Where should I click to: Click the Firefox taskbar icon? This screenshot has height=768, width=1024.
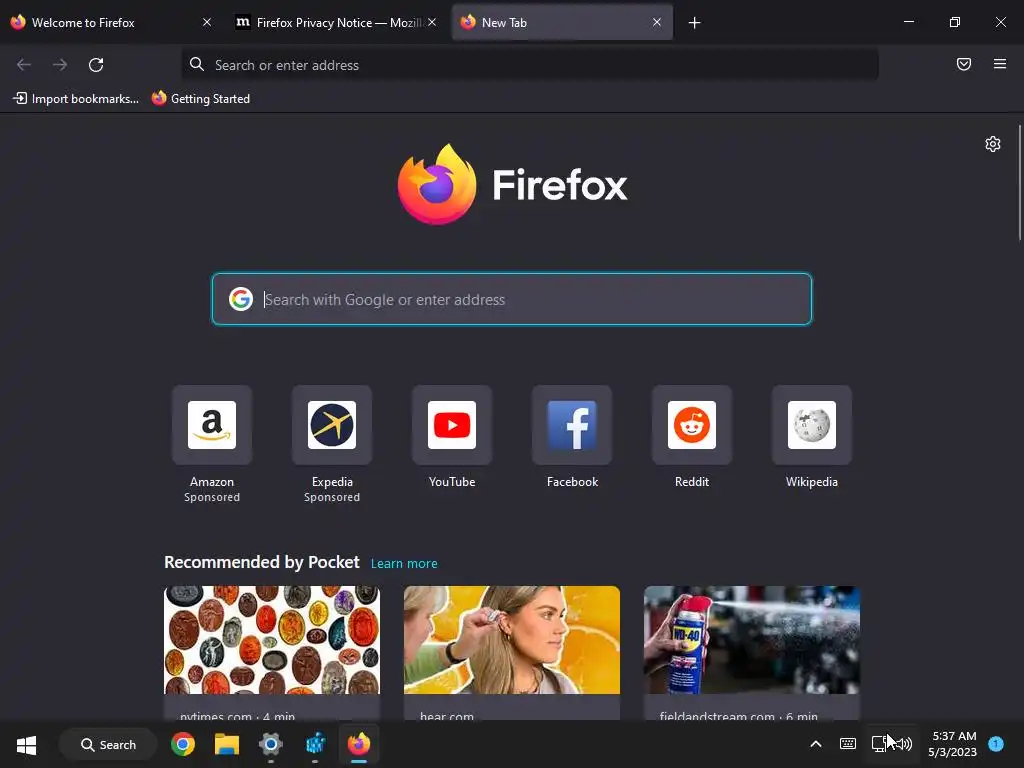[x=359, y=744]
